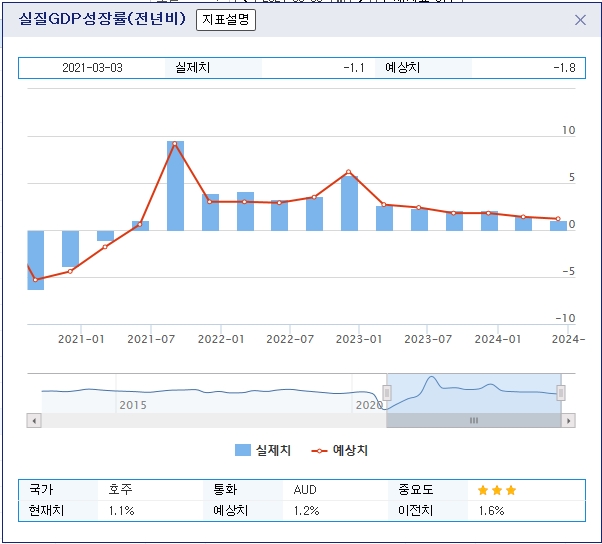
Task: Click the blue 실제치 legend color box
Action: [x=243, y=450]
